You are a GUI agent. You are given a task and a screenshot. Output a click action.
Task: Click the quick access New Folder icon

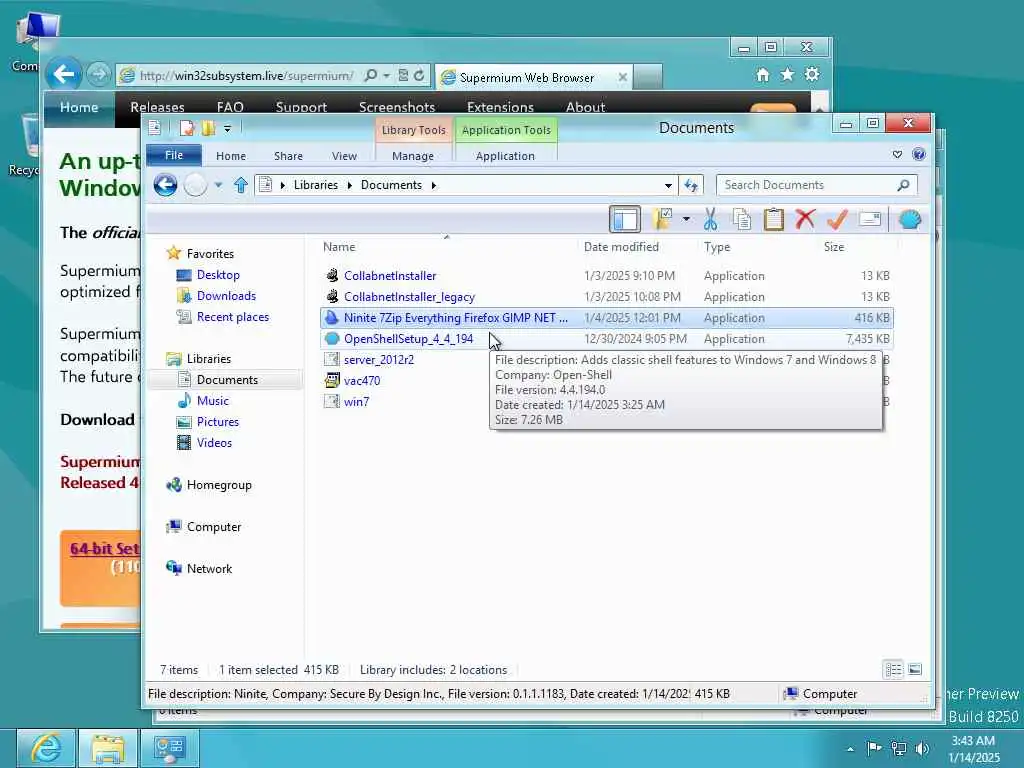tap(208, 128)
